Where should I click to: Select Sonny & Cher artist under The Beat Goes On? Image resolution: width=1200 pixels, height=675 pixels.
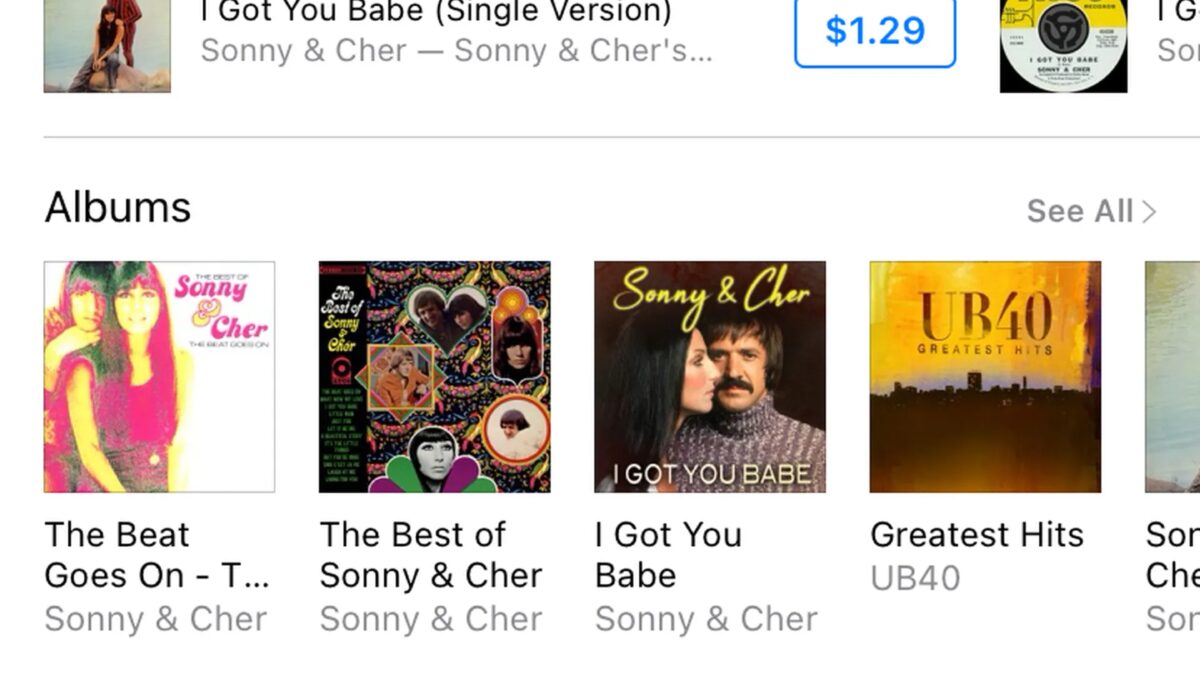point(156,619)
